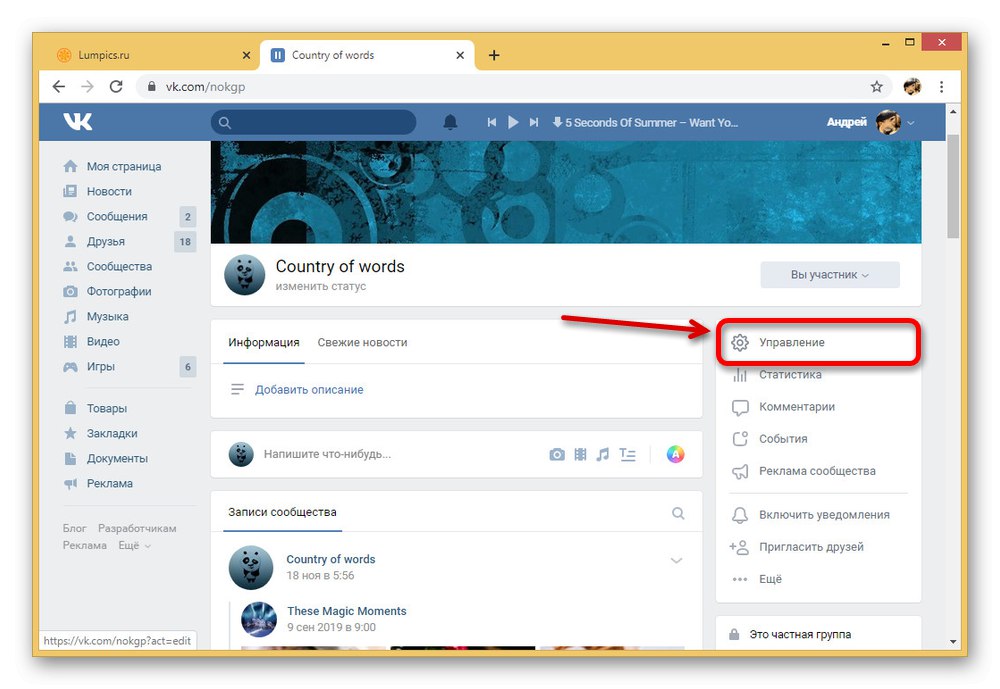
Task: Open Chrome three-dot menu
Action: [x=941, y=87]
